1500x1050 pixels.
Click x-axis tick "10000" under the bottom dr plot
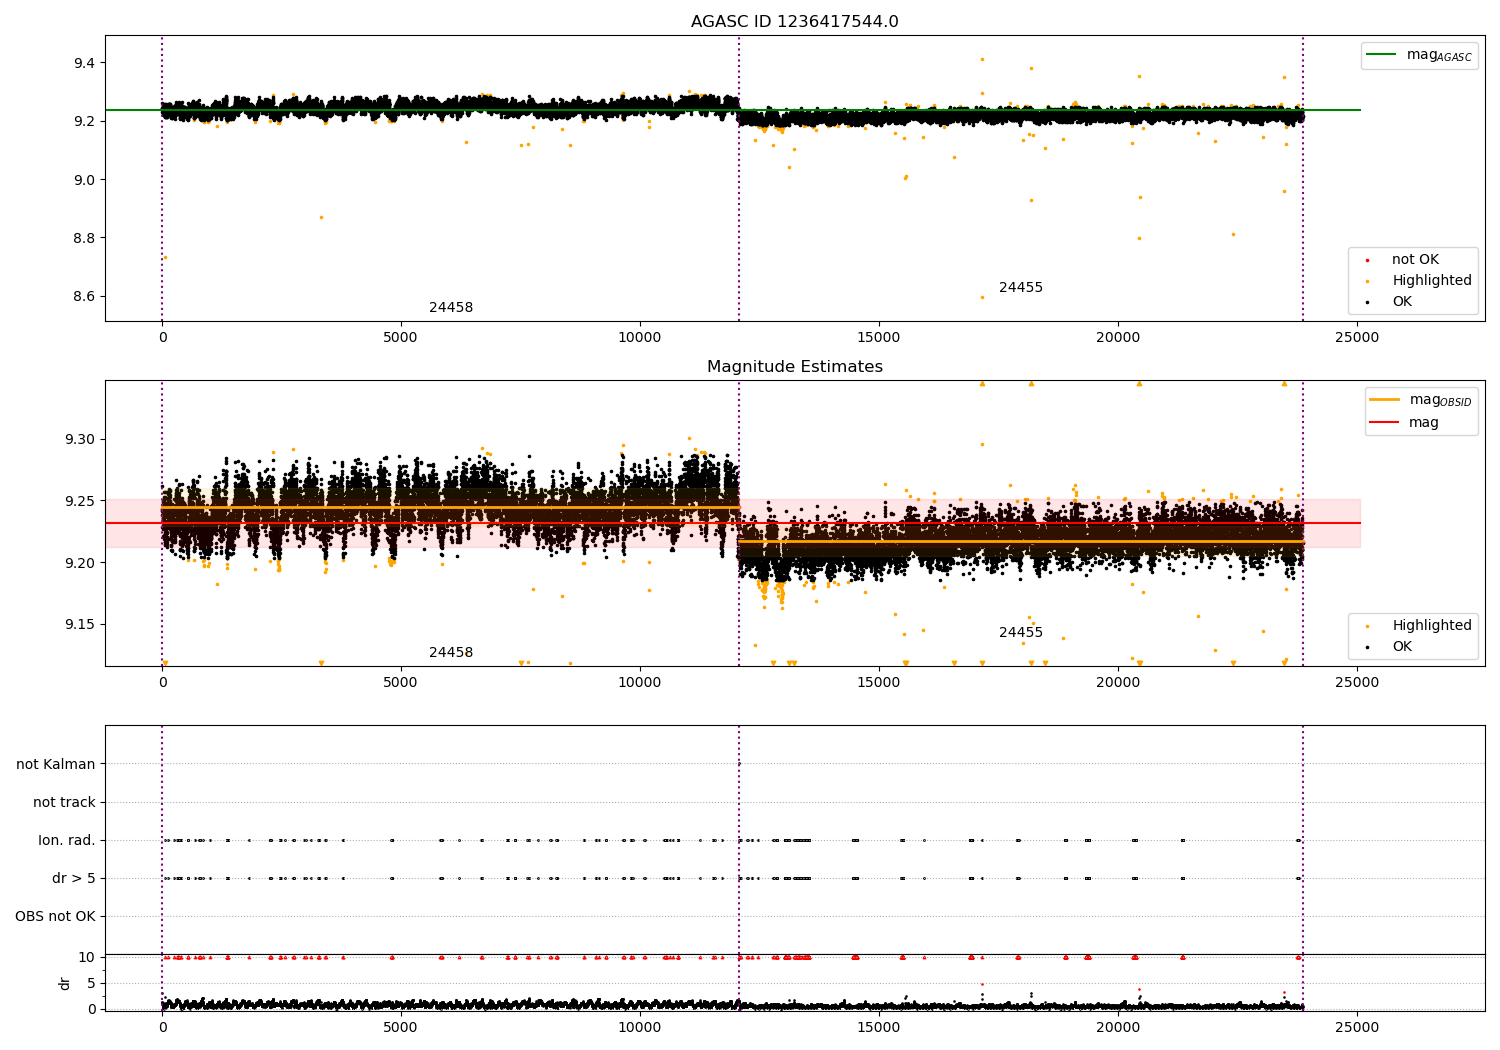pos(639,1028)
